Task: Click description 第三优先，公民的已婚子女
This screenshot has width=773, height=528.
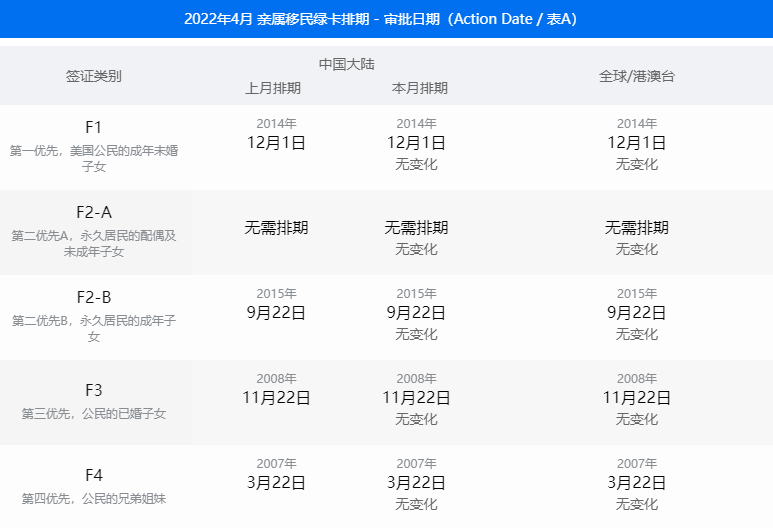Action: click(94, 414)
